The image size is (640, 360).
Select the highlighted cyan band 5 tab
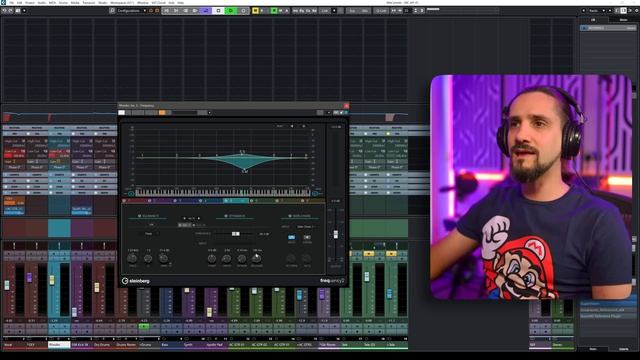pyautogui.click(x=236, y=201)
